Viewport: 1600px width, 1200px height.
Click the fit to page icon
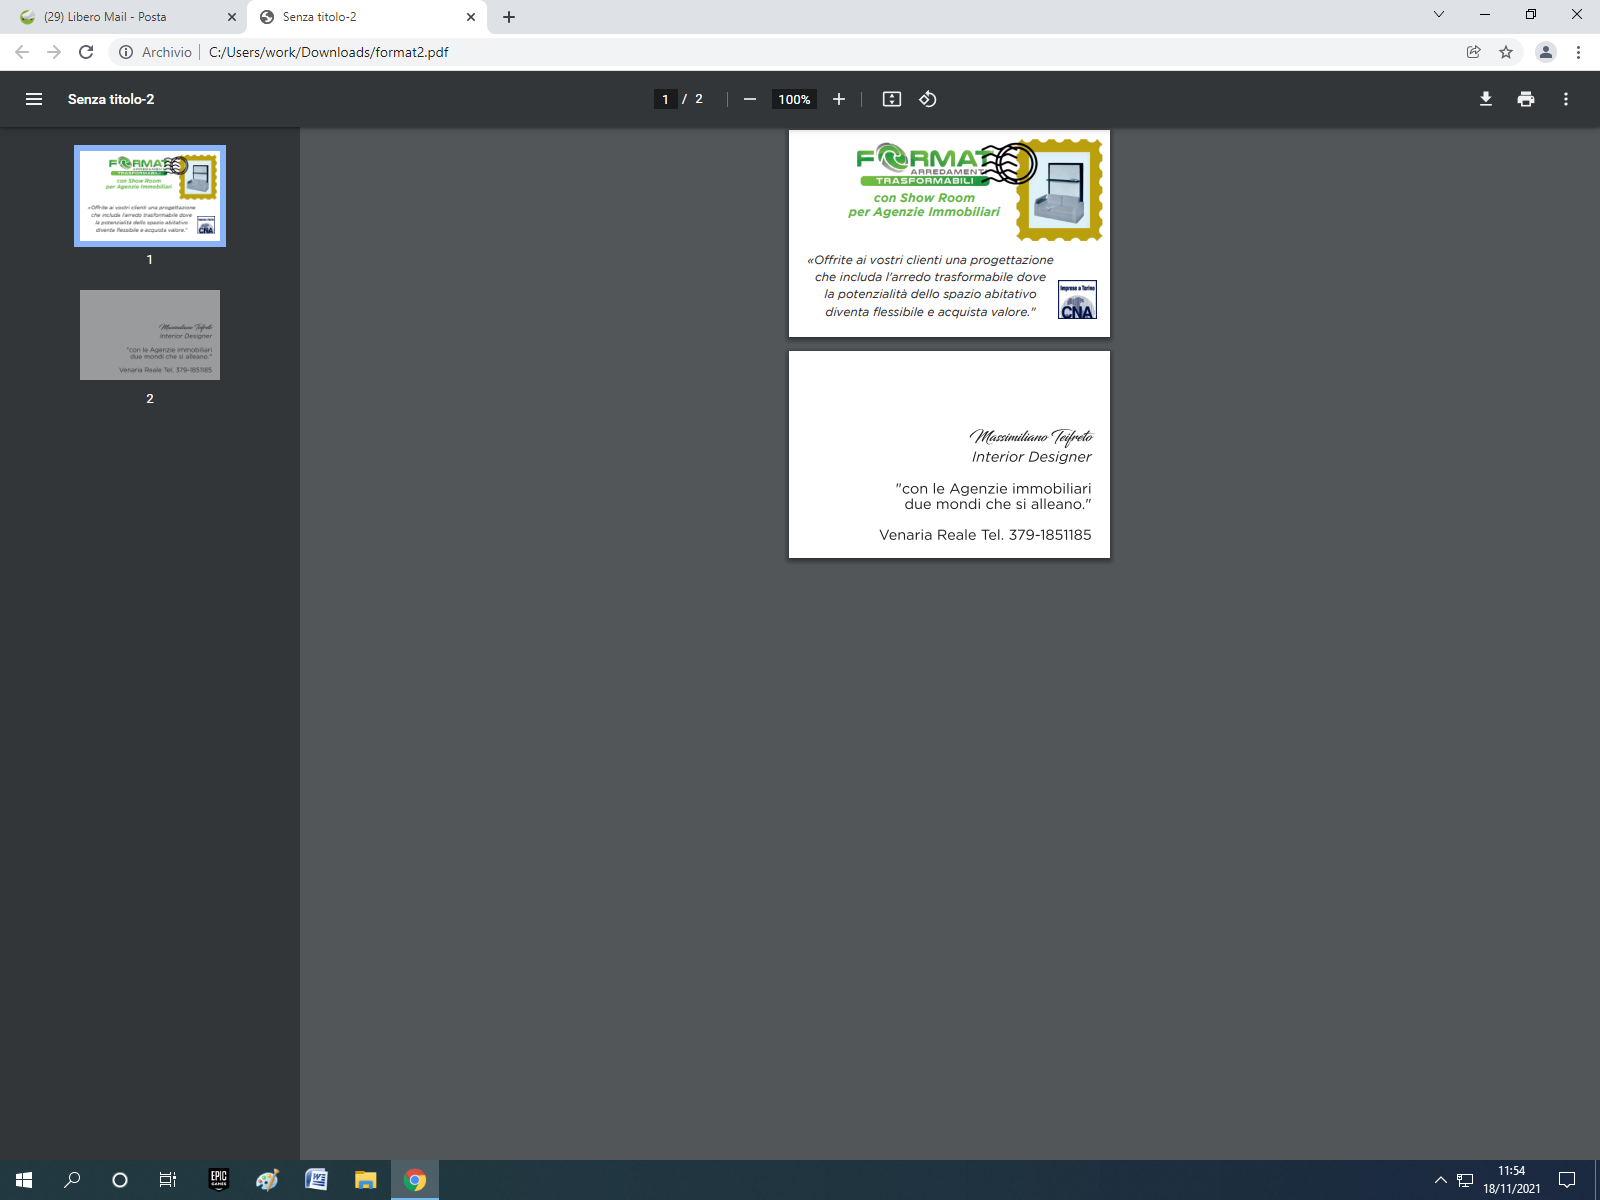(x=892, y=99)
